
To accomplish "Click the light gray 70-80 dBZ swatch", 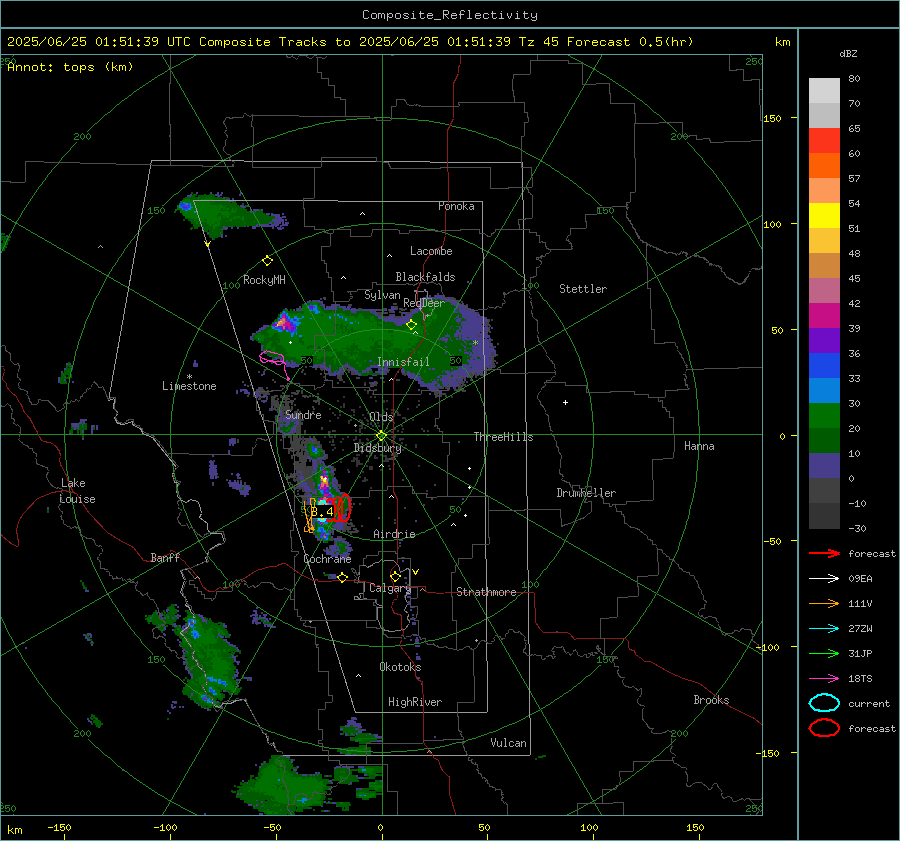I will coord(824,91).
